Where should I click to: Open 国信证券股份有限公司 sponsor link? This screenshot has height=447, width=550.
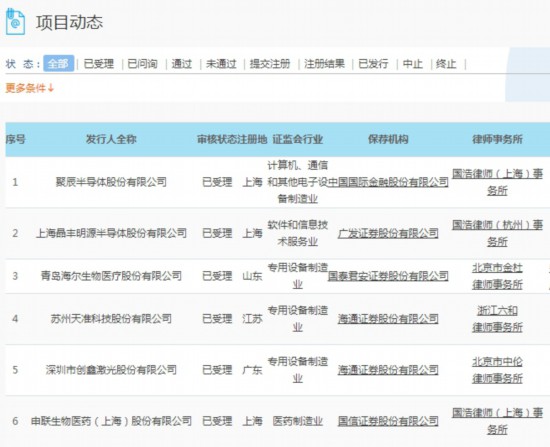tap(388, 421)
